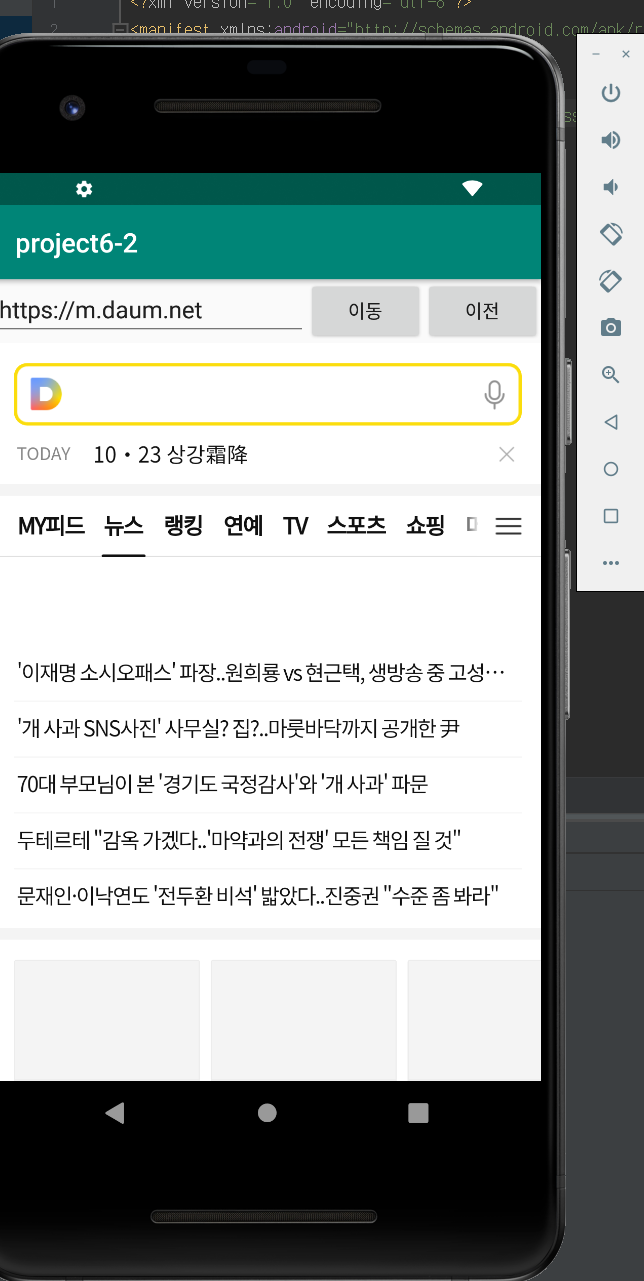Image resolution: width=644 pixels, height=1281 pixels.
Task: Tap the settings gear in status bar
Action: coord(84,189)
